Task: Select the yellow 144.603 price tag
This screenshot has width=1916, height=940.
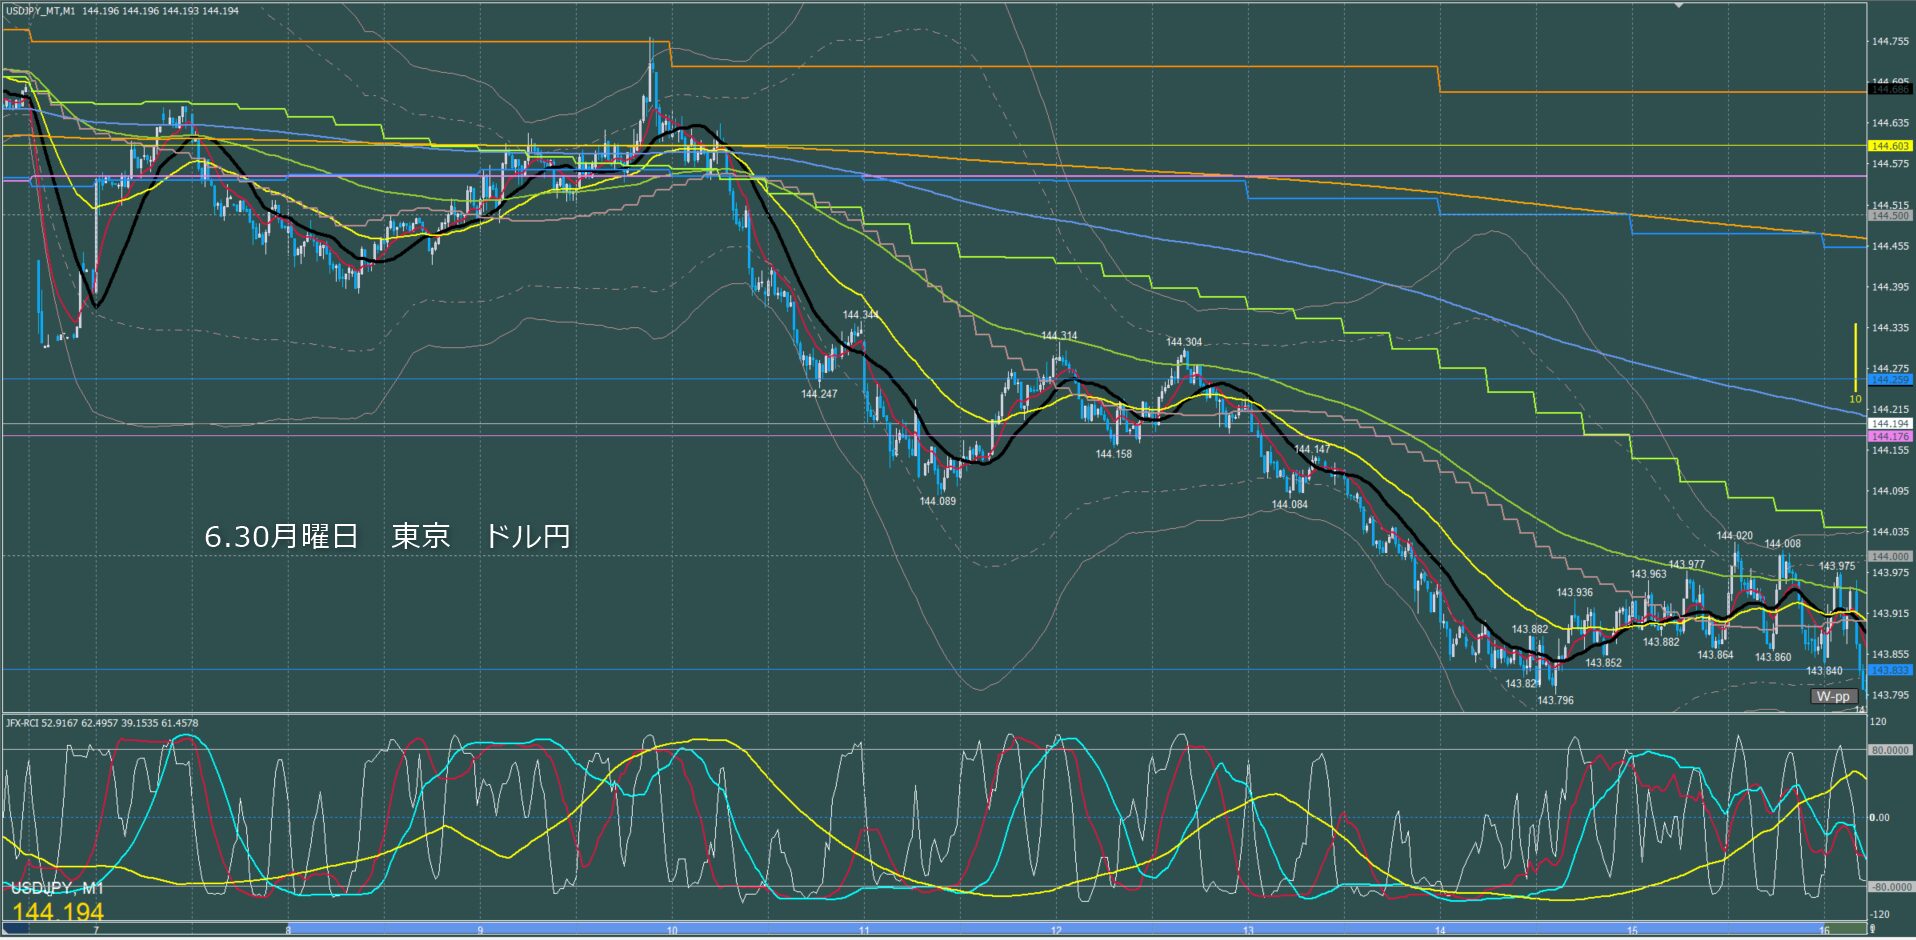Action: [x=1889, y=146]
